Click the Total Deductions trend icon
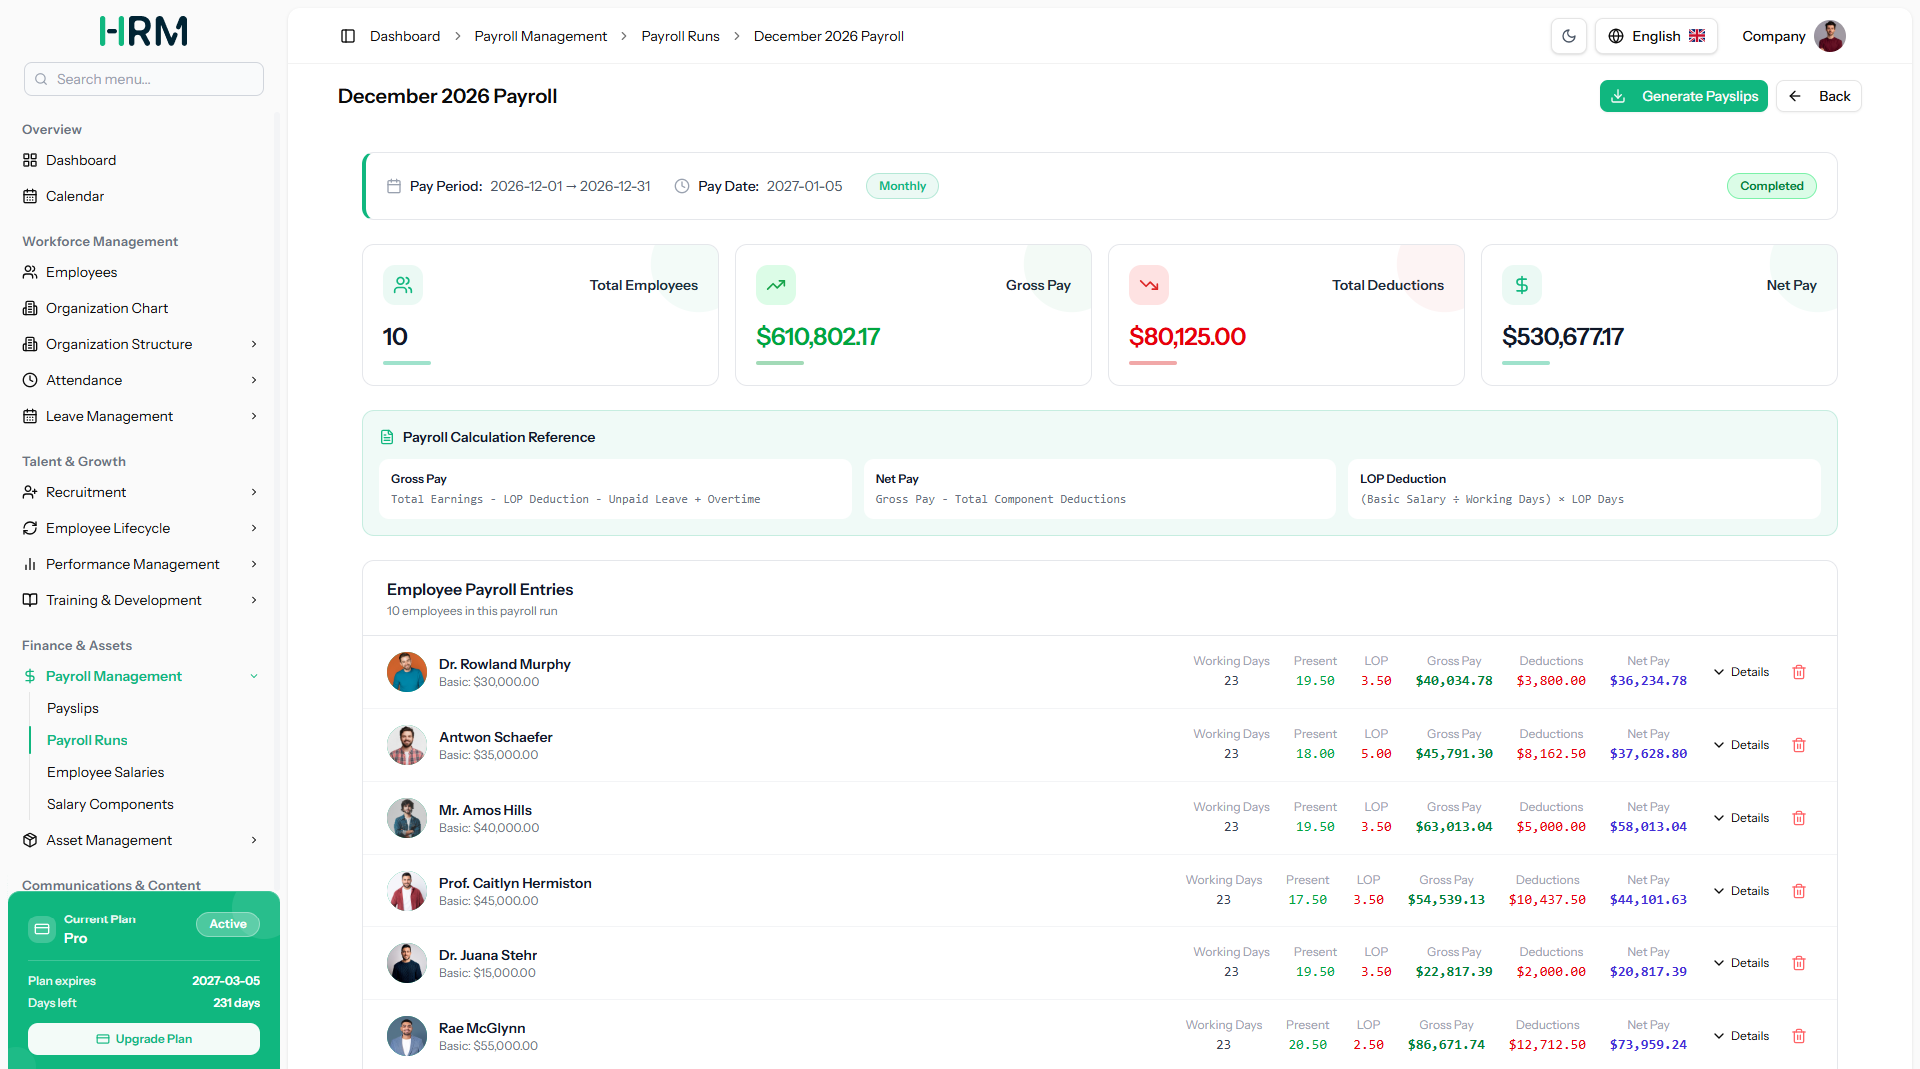 1149,285
